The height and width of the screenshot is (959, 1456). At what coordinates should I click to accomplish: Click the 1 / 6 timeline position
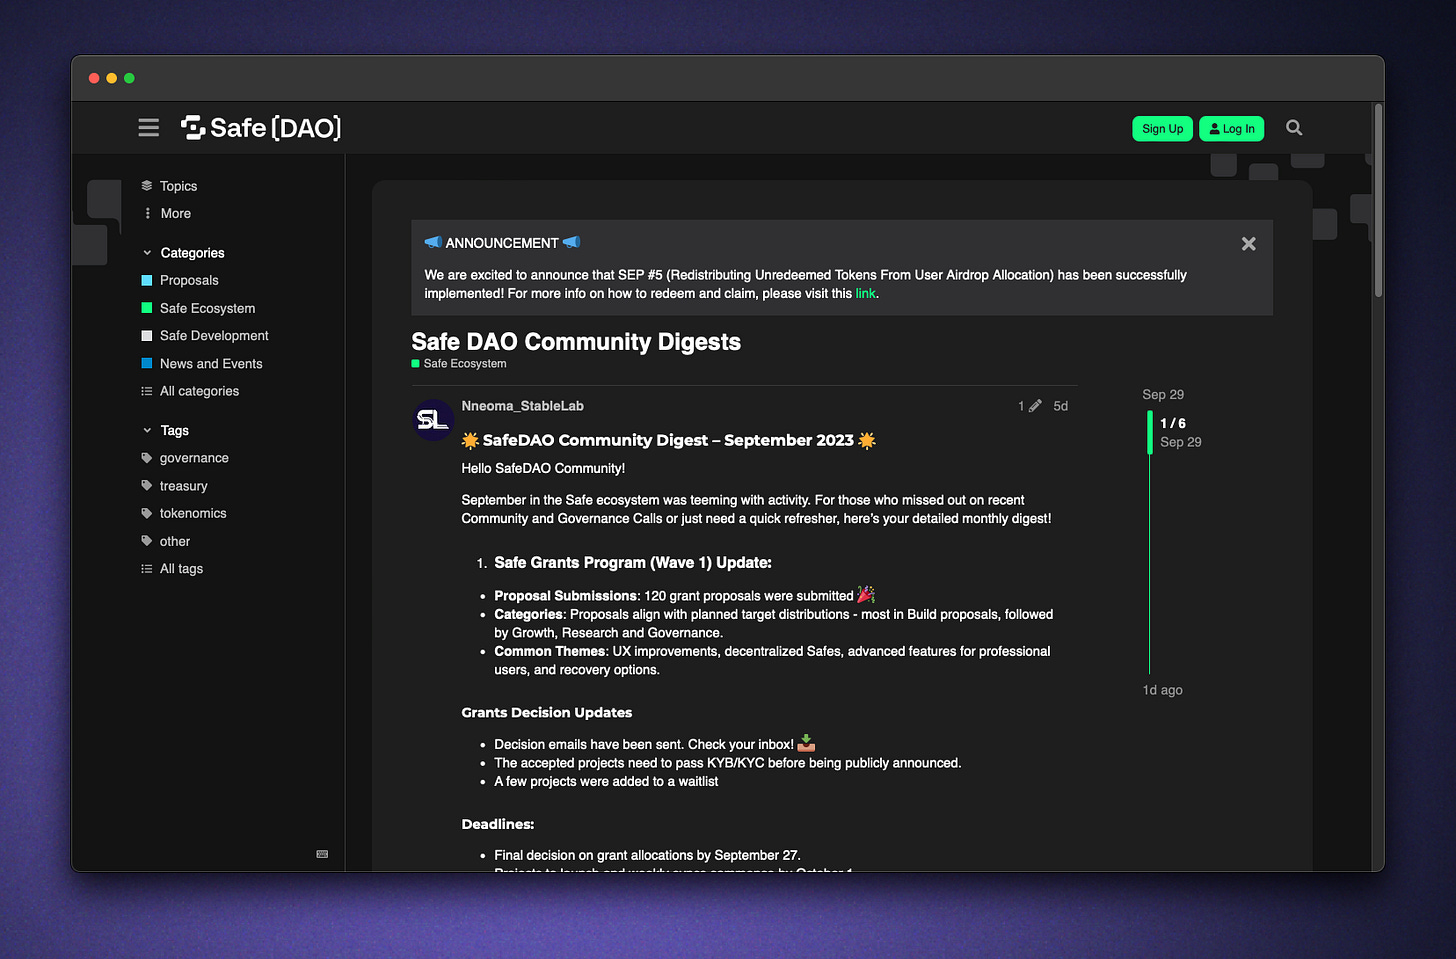1173,423
